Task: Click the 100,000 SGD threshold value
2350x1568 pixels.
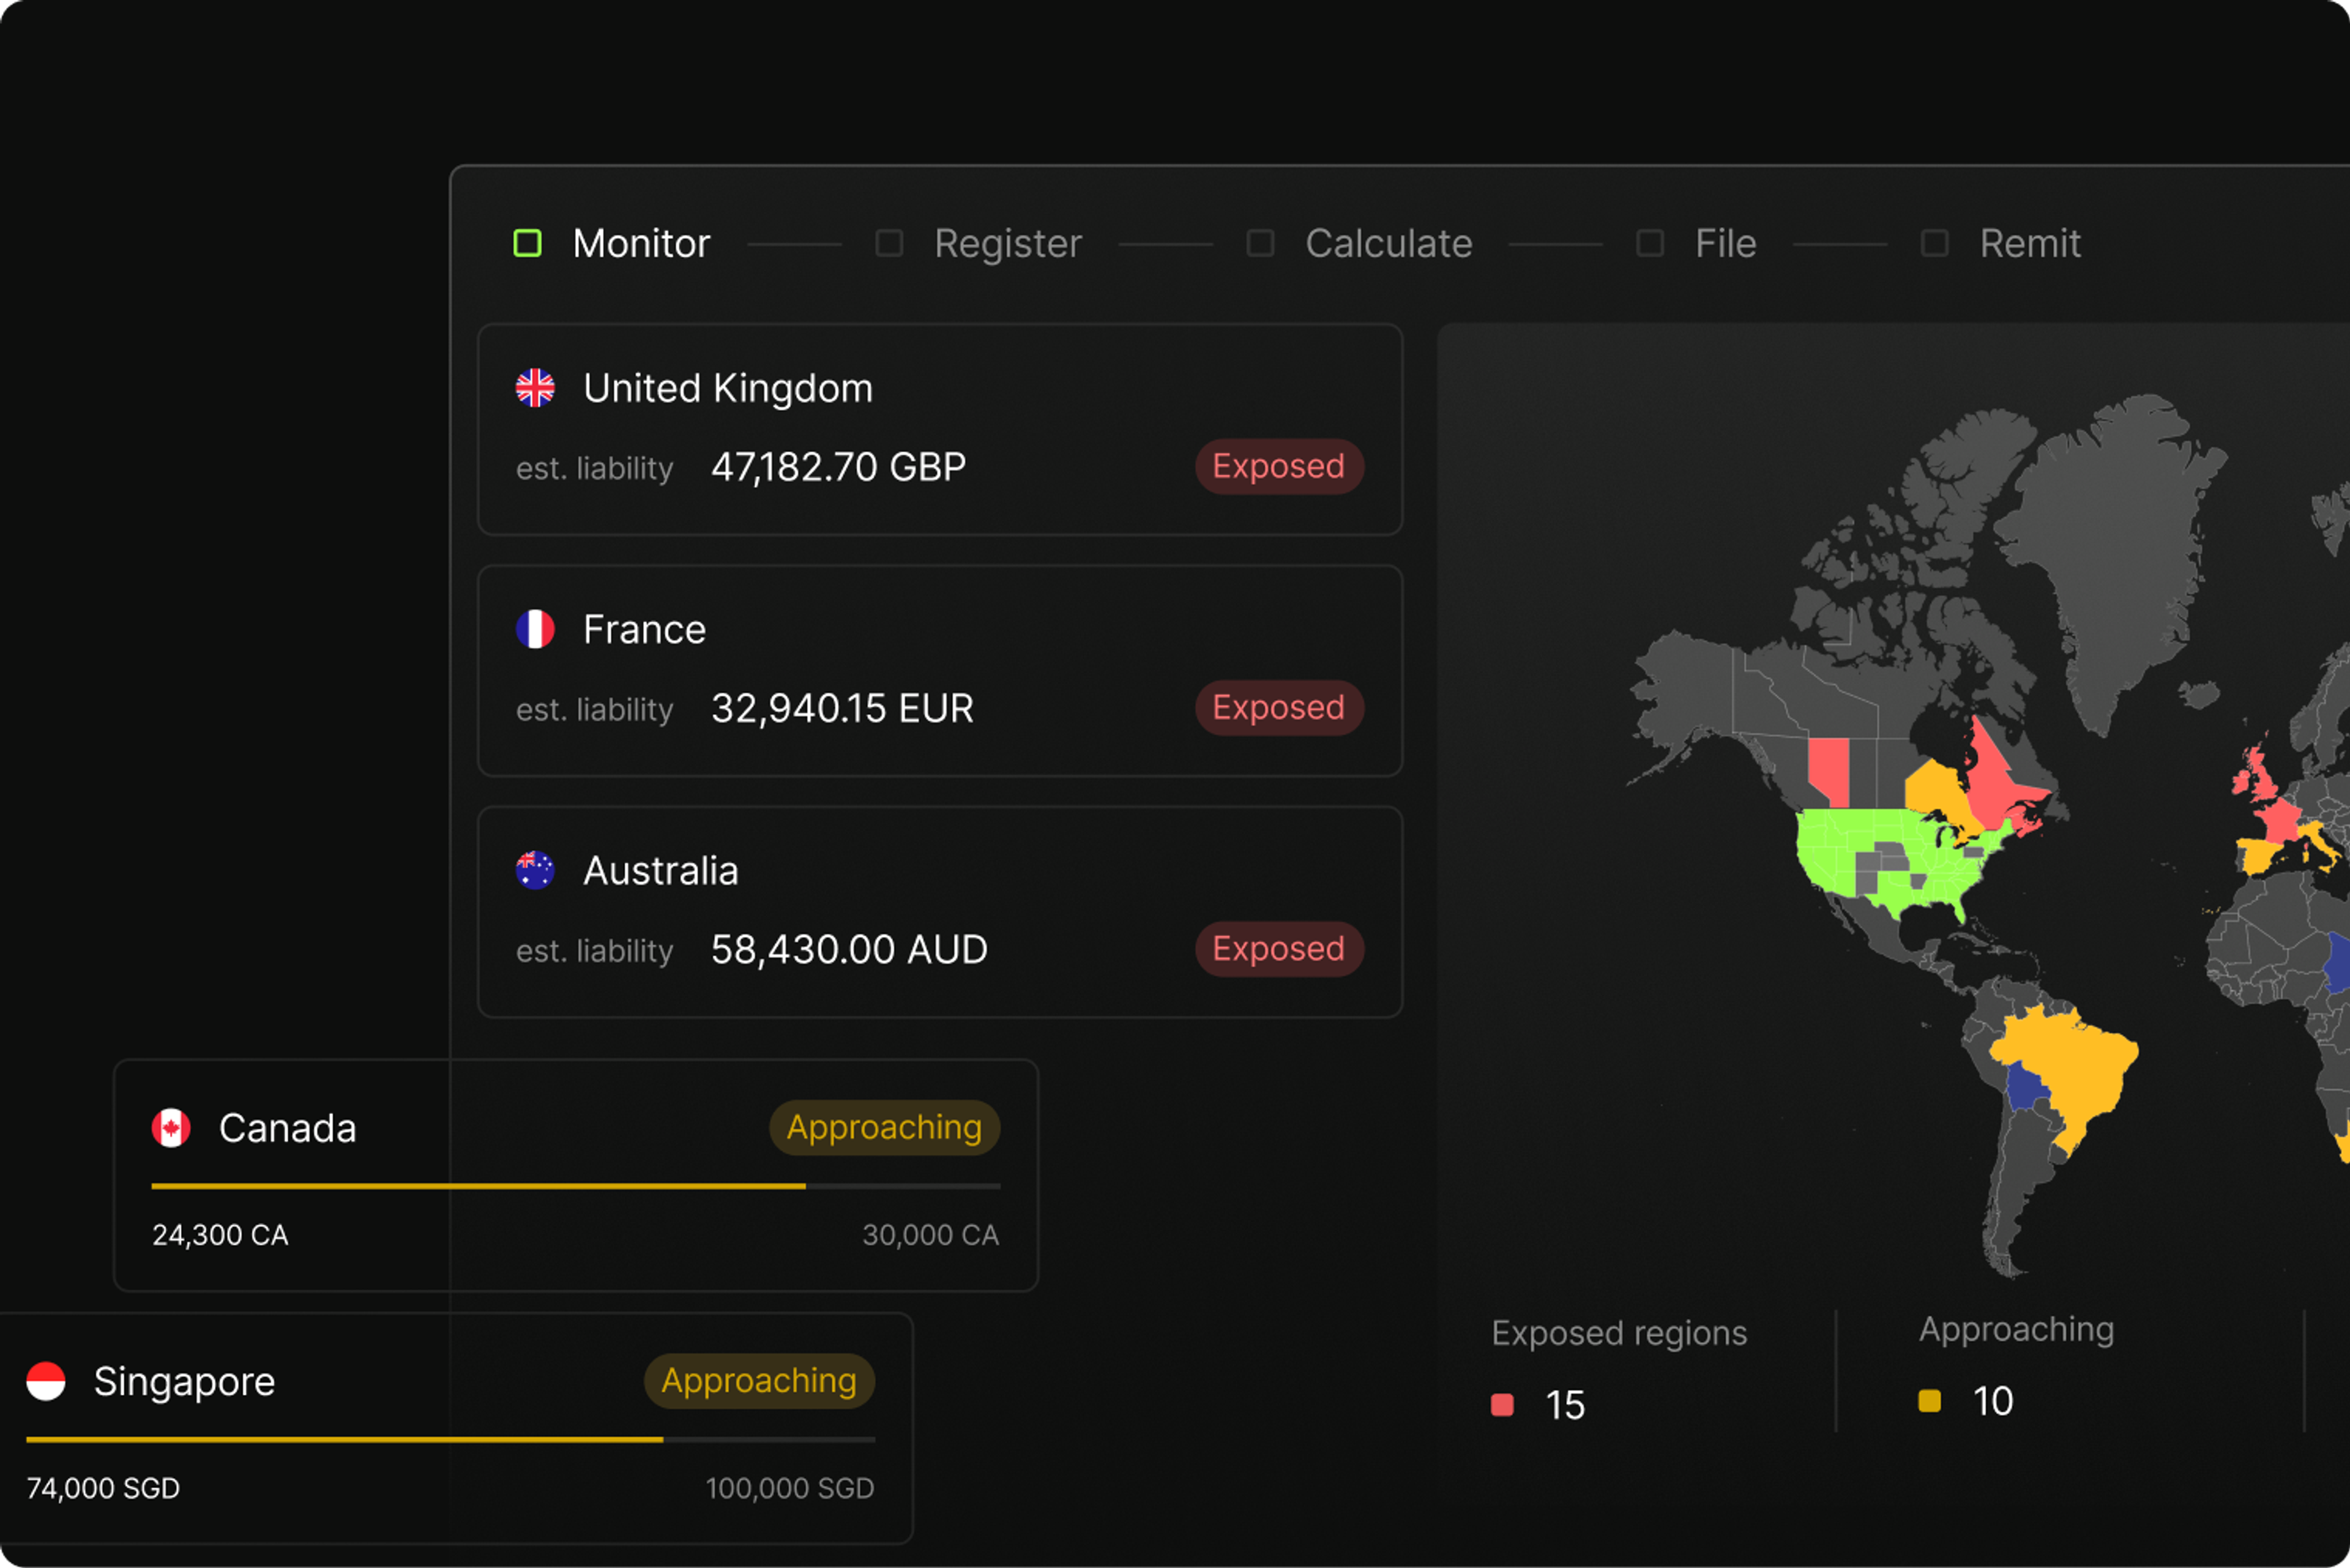Action: click(790, 1488)
